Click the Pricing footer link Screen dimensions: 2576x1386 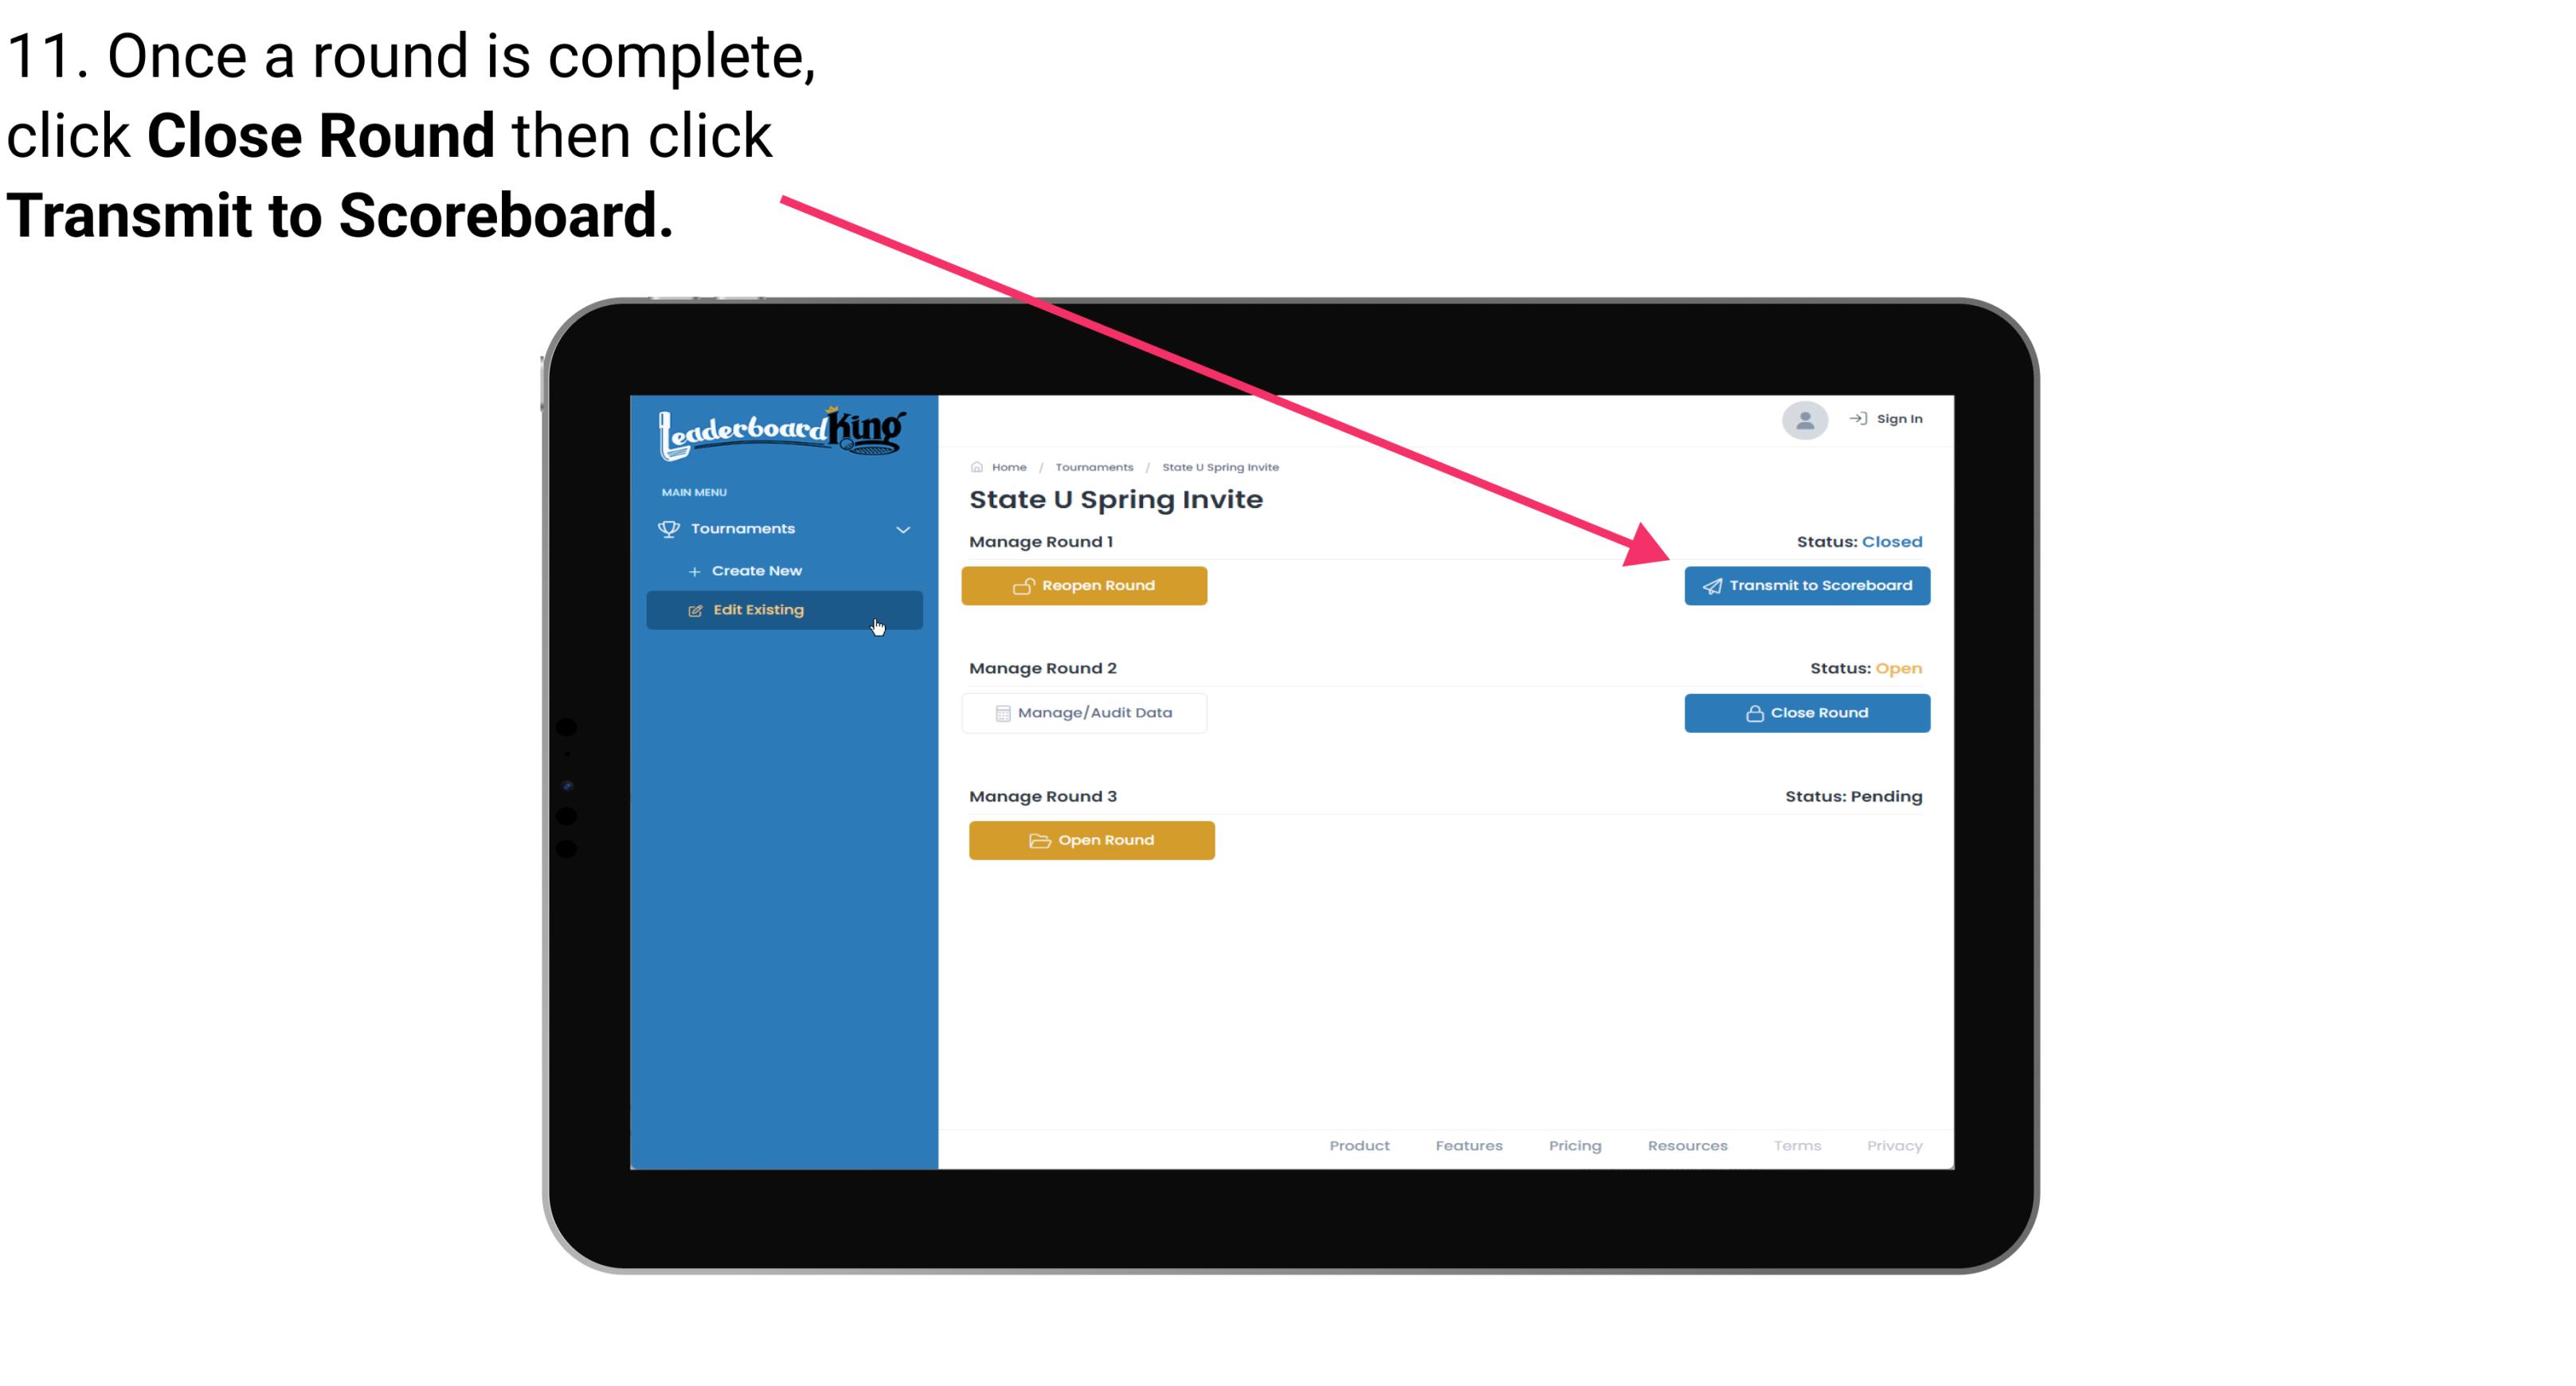(1575, 1145)
